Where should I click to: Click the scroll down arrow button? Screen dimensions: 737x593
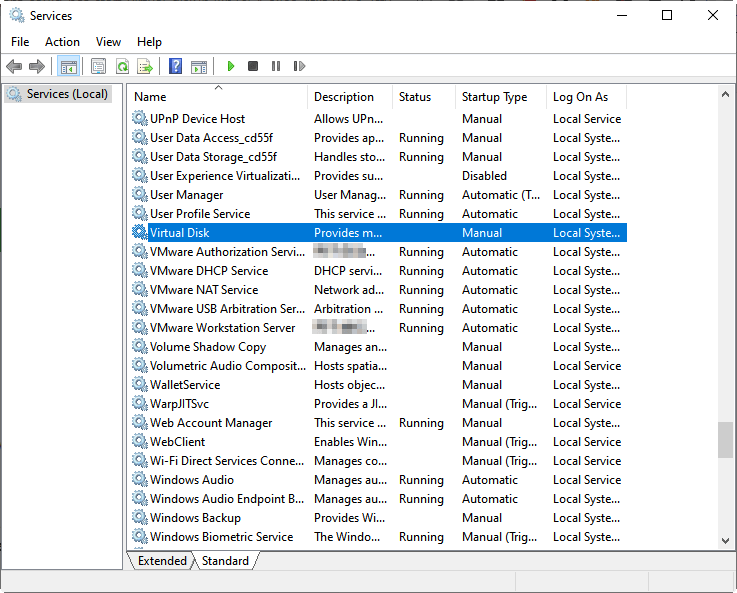[x=726, y=540]
